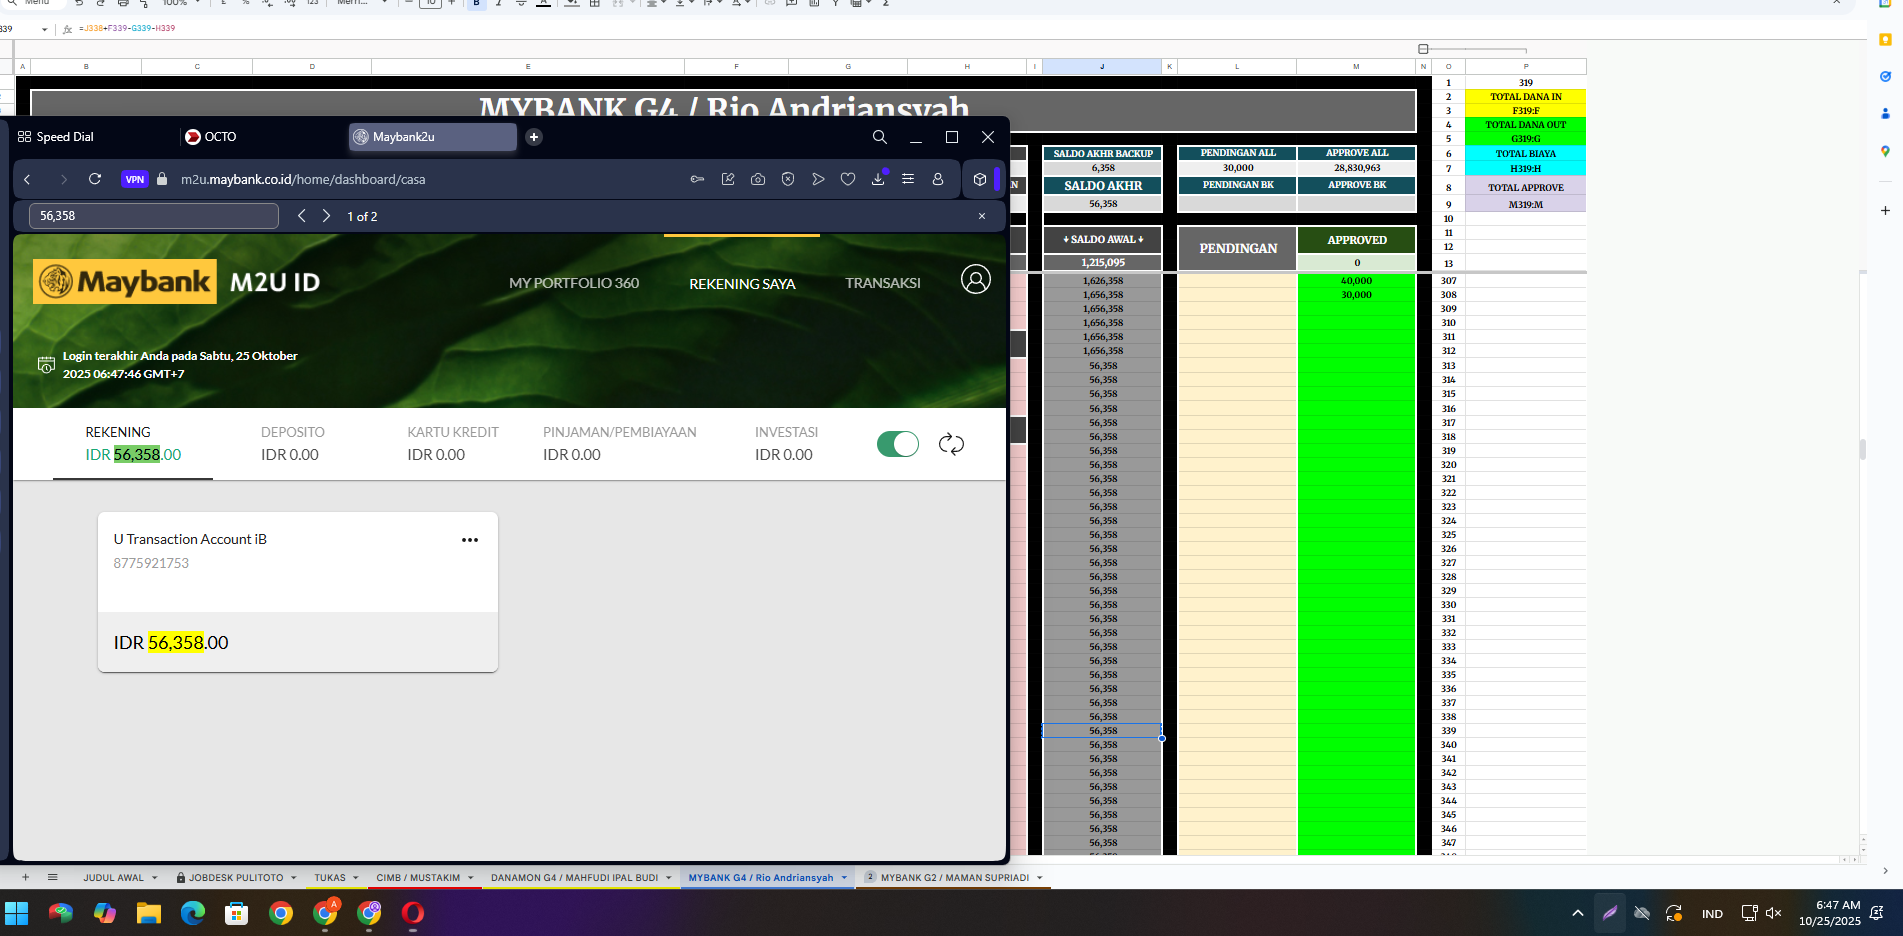The width and height of the screenshot is (1903, 936).
Task: Open the MYBANK G2 / MAMAN SUPRIADI sheet
Action: [x=955, y=878]
